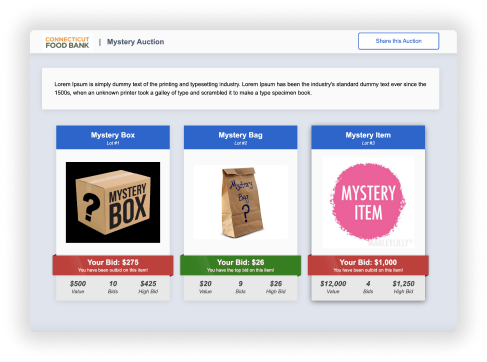Screen dimensions: 487x362
Task: Click the green Your Bid: $26 banner
Action: pyautogui.click(x=240, y=265)
